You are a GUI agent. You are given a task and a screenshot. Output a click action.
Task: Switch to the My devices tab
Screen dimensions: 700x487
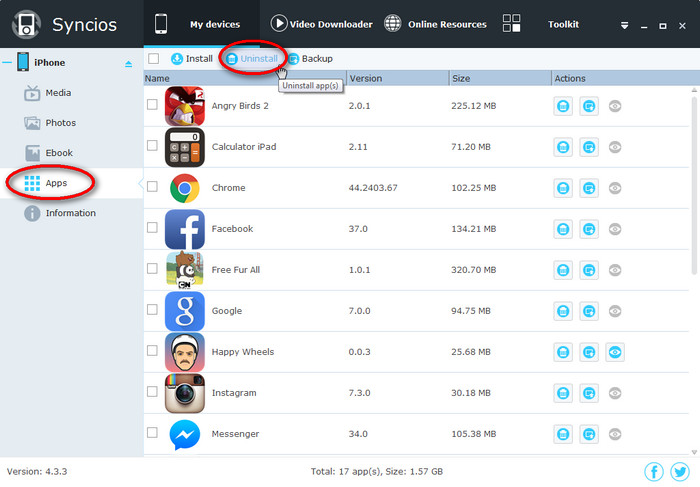pyautogui.click(x=202, y=24)
